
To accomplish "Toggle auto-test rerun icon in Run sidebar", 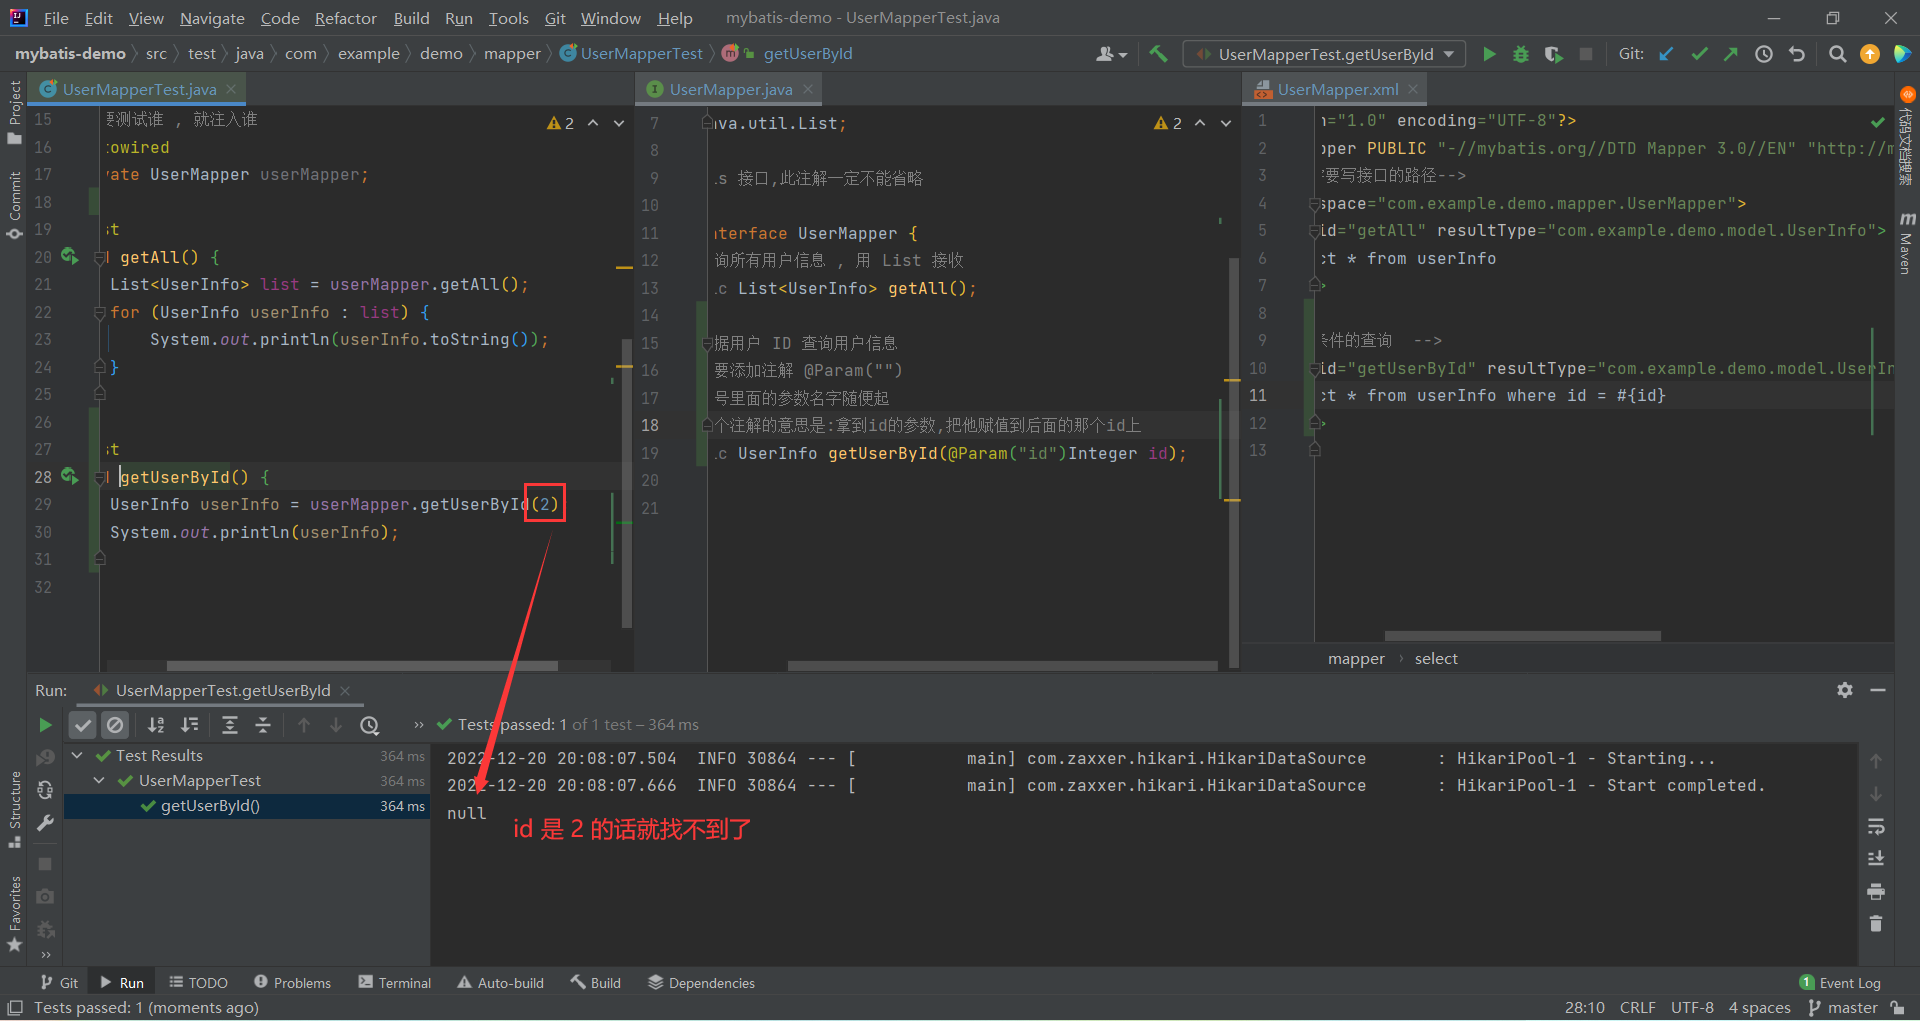I will (x=45, y=790).
